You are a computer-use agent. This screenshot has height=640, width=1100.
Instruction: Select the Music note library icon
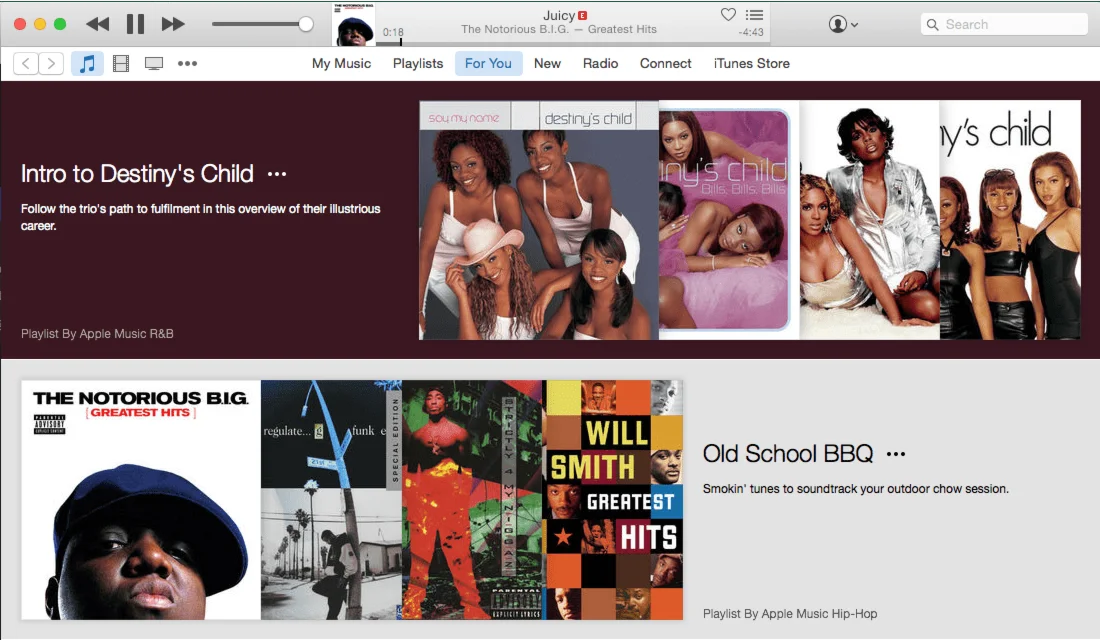tap(87, 63)
